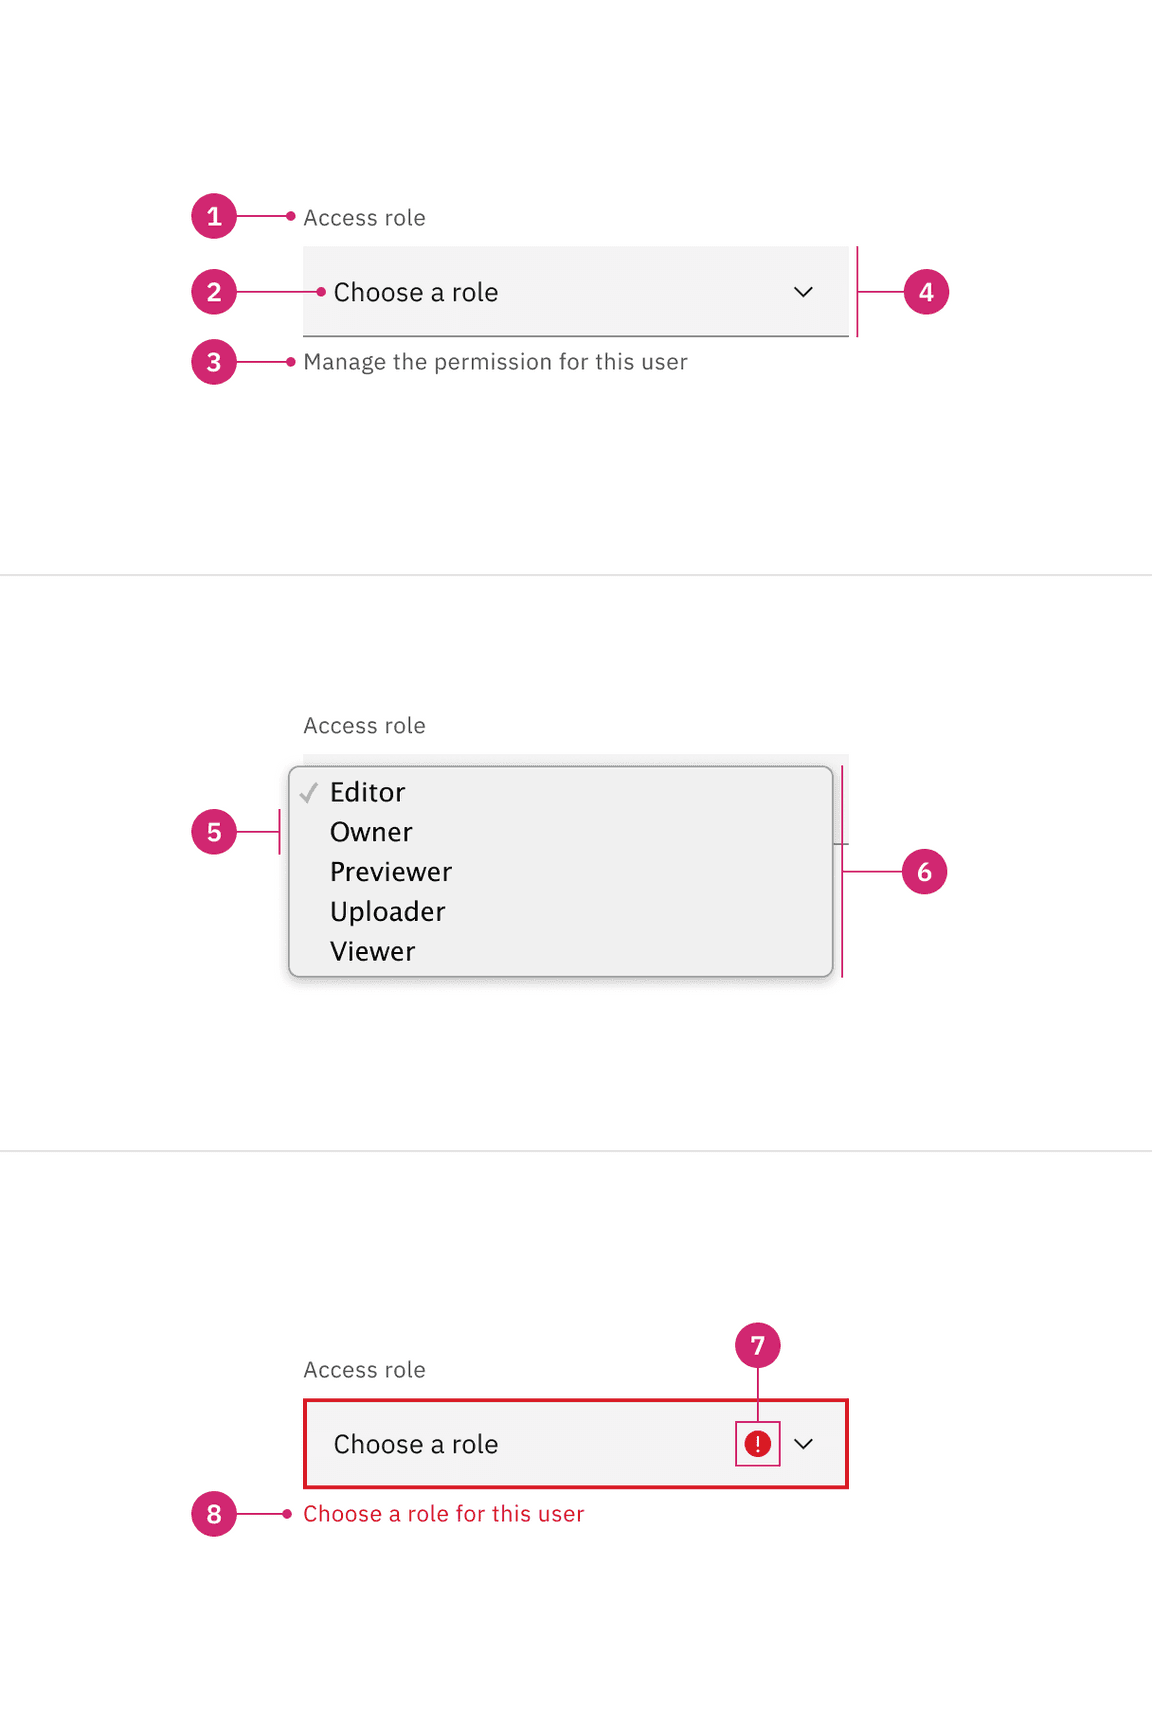Click the red error warning icon
Screen dimensions: 1152x1728
(x=758, y=1444)
